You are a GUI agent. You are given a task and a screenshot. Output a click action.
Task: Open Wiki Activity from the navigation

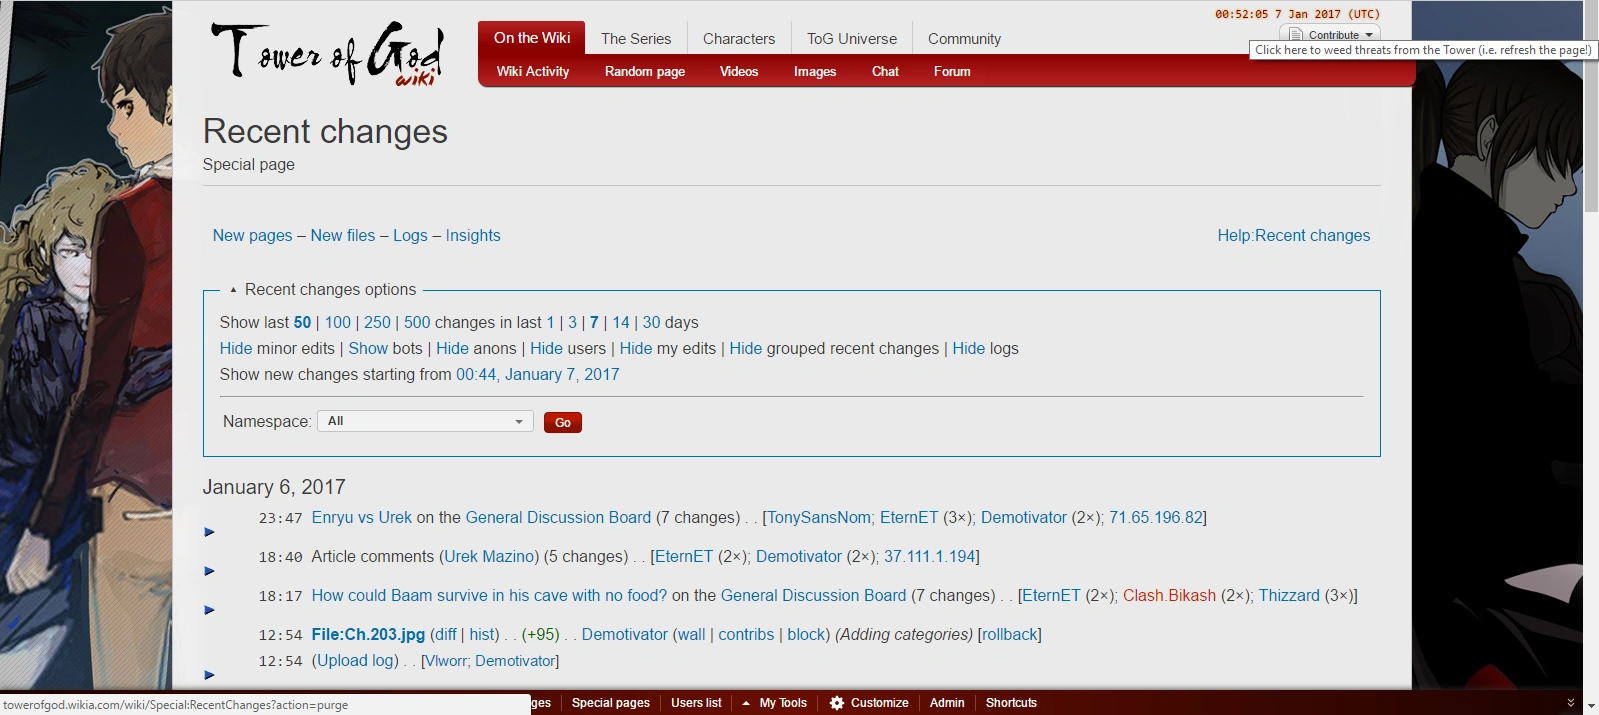tap(532, 72)
